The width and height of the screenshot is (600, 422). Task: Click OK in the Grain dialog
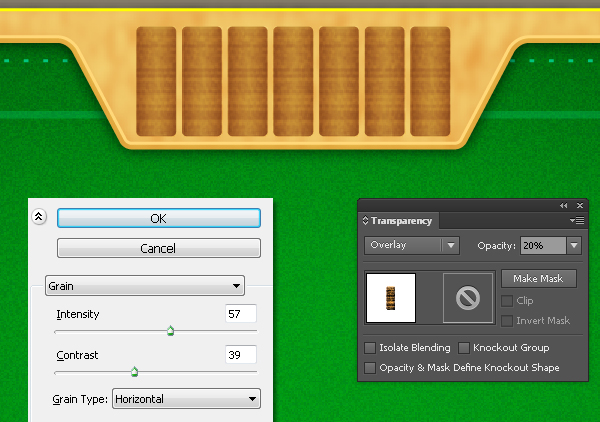[159, 218]
